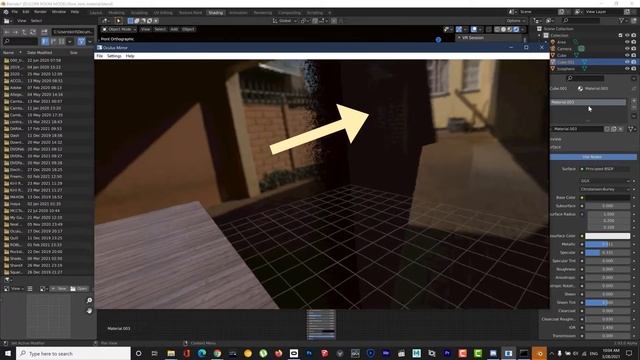The width and height of the screenshot is (640, 360).
Task: Go back in file browser history
Action: point(7,32)
